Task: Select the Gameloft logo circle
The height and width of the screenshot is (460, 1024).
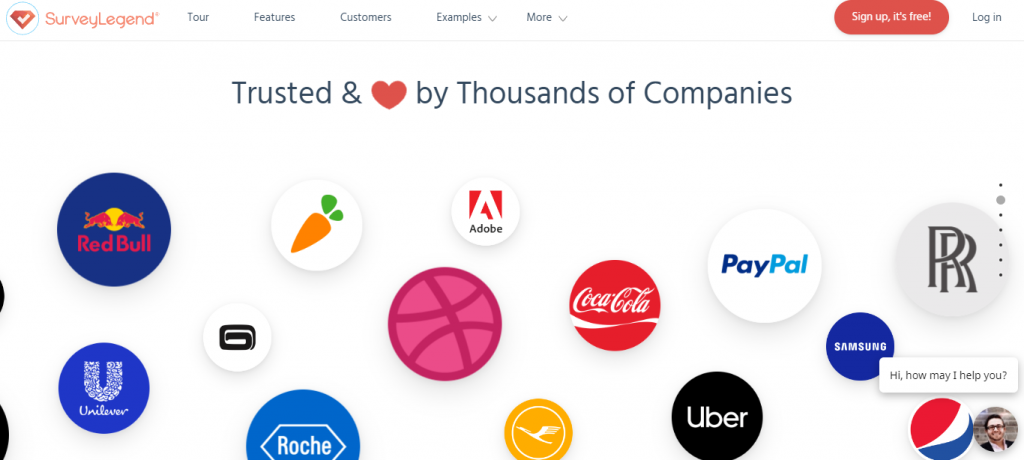Action: 237,338
